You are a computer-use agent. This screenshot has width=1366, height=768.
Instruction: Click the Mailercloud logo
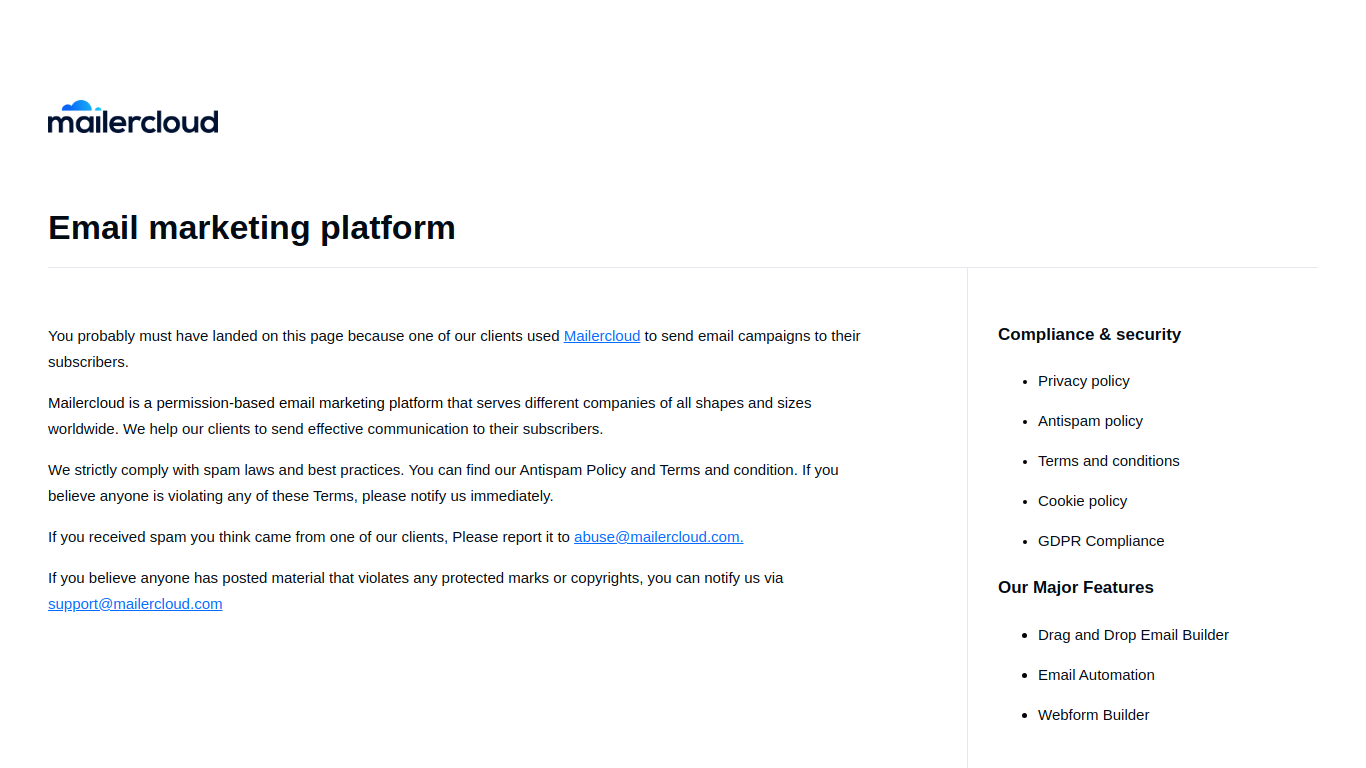133,118
